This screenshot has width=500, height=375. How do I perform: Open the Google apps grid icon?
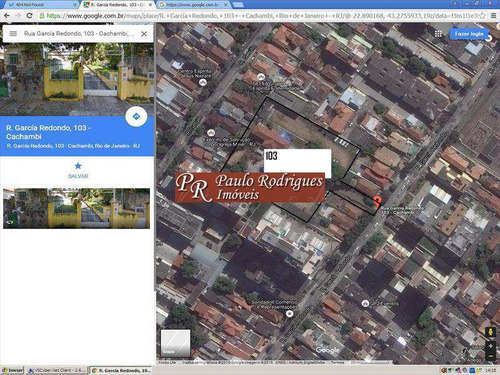pos(438,34)
